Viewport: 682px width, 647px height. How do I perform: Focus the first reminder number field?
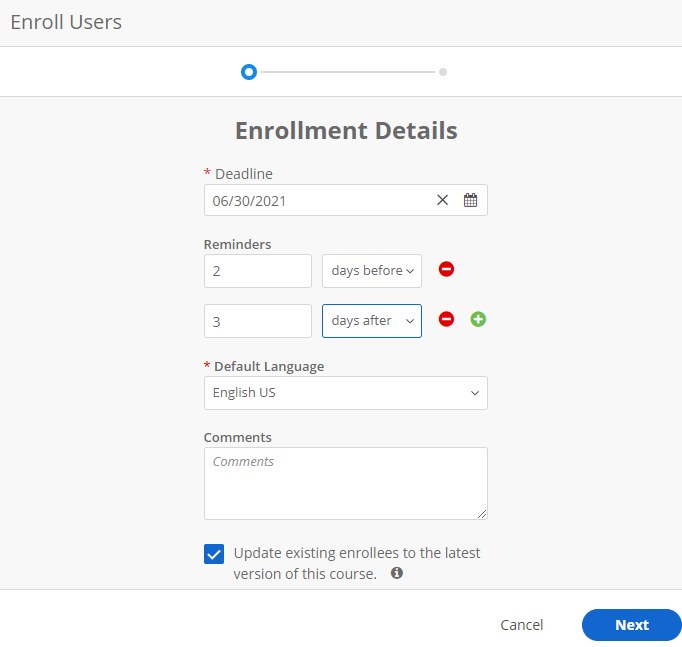257,270
